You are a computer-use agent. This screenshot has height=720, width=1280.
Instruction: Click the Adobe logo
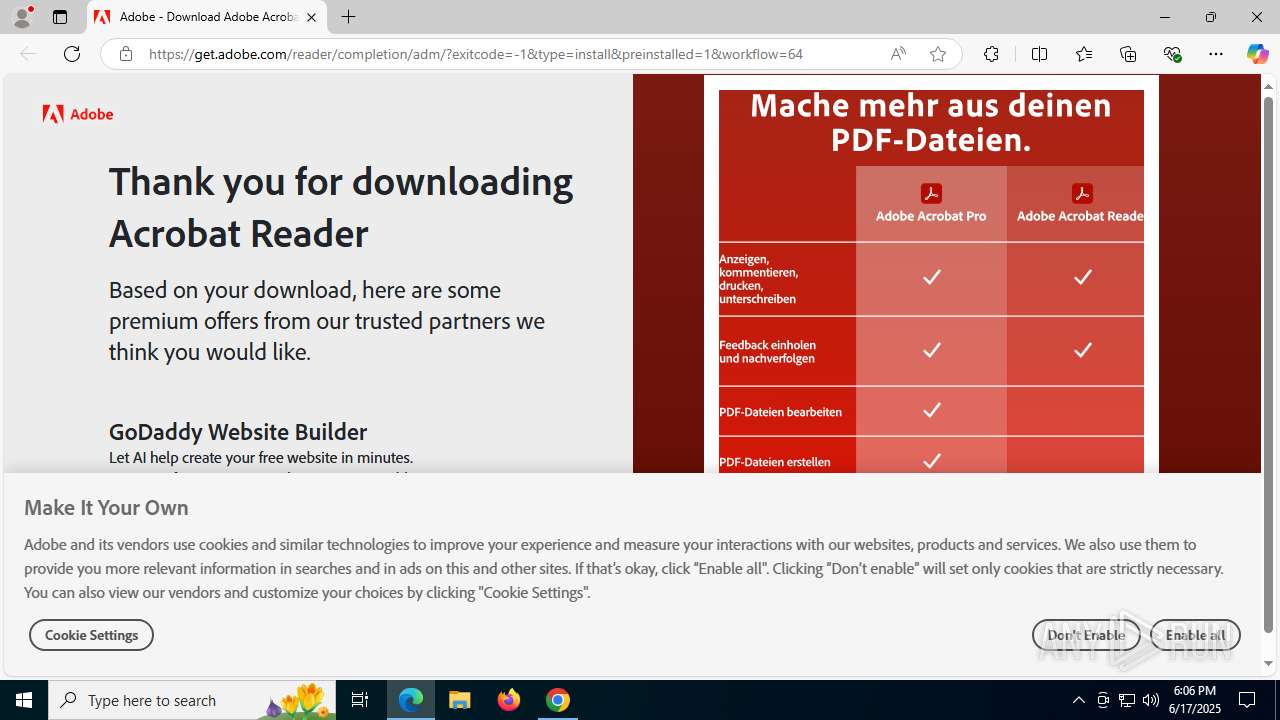(x=78, y=114)
